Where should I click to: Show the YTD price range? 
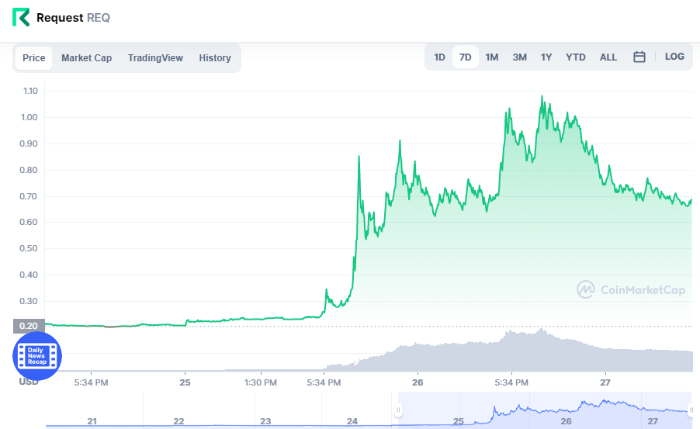[x=575, y=57]
